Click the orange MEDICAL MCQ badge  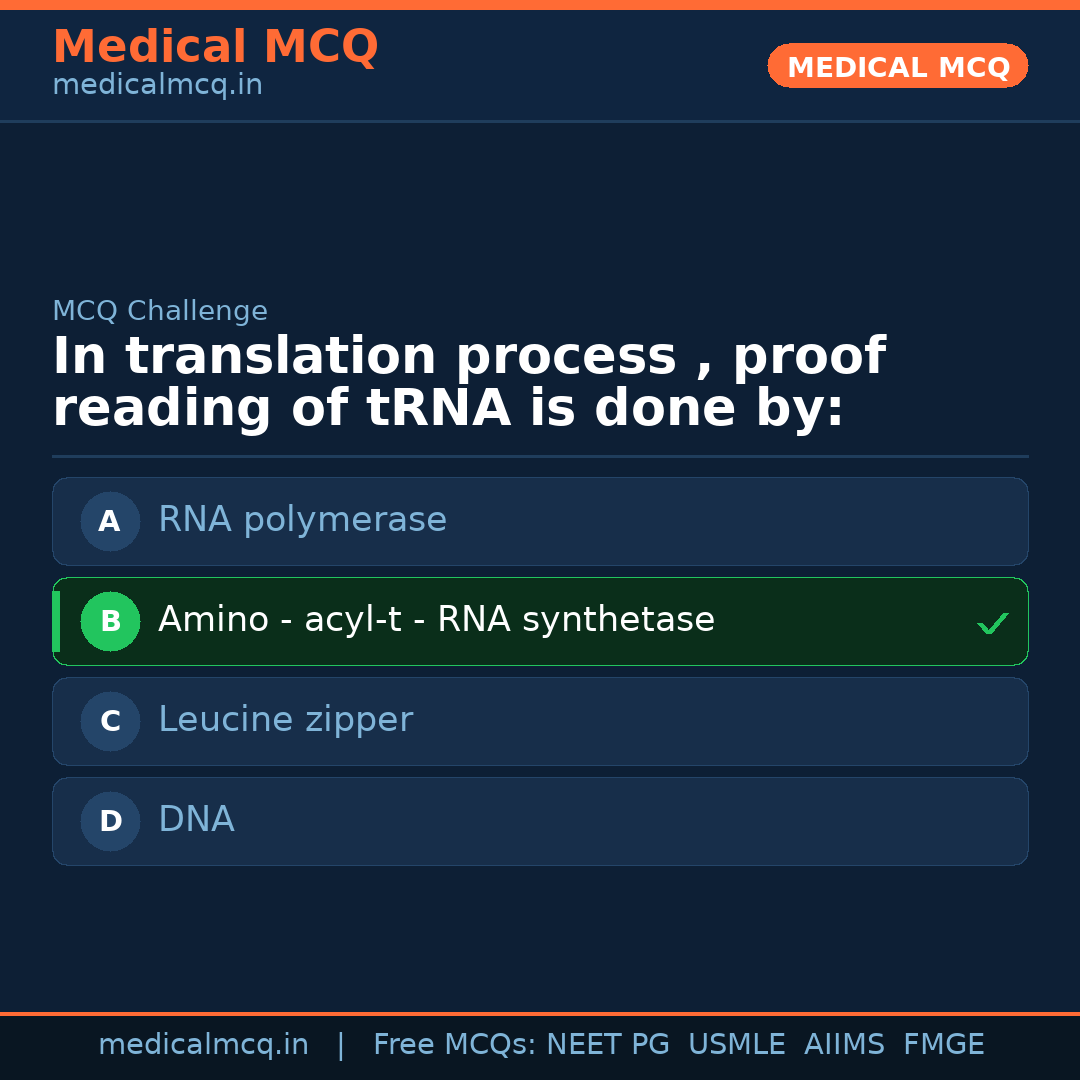(x=897, y=67)
